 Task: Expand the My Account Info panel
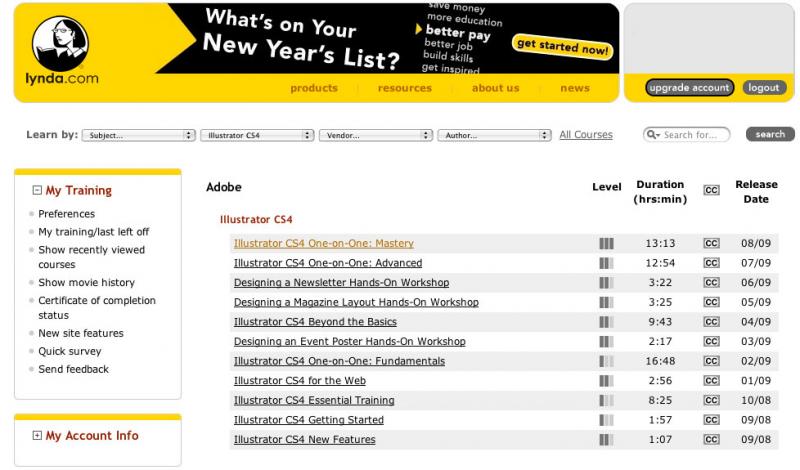37,435
